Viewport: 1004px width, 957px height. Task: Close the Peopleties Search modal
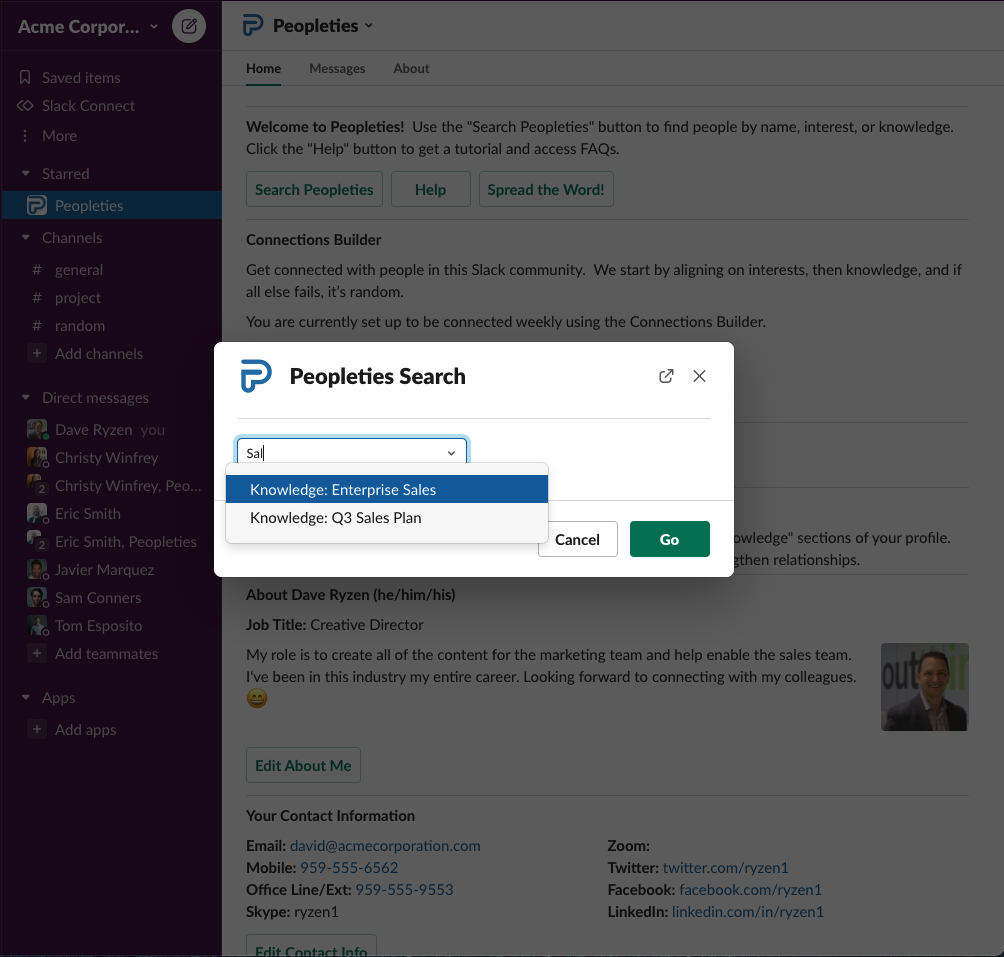pyautogui.click(x=699, y=376)
